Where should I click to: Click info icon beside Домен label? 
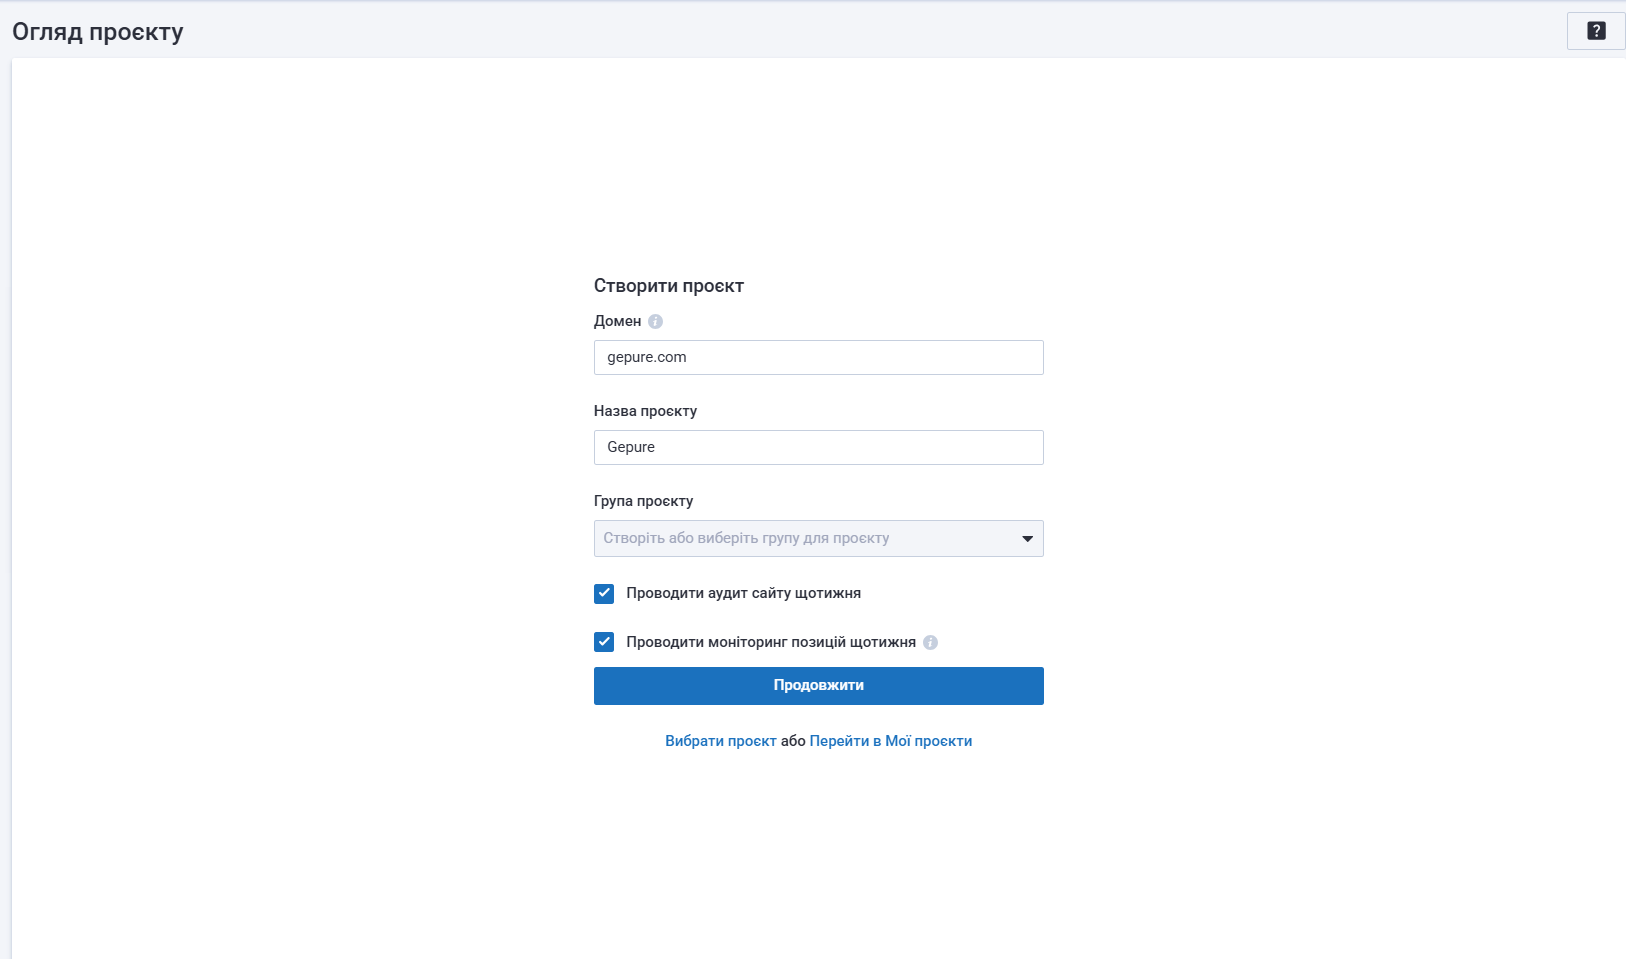[x=655, y=322]
